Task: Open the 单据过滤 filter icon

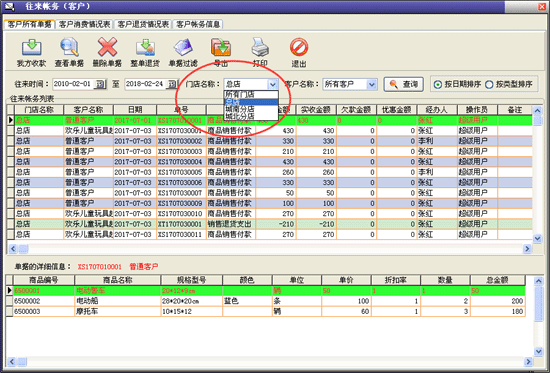Action: tap(183, 47)
